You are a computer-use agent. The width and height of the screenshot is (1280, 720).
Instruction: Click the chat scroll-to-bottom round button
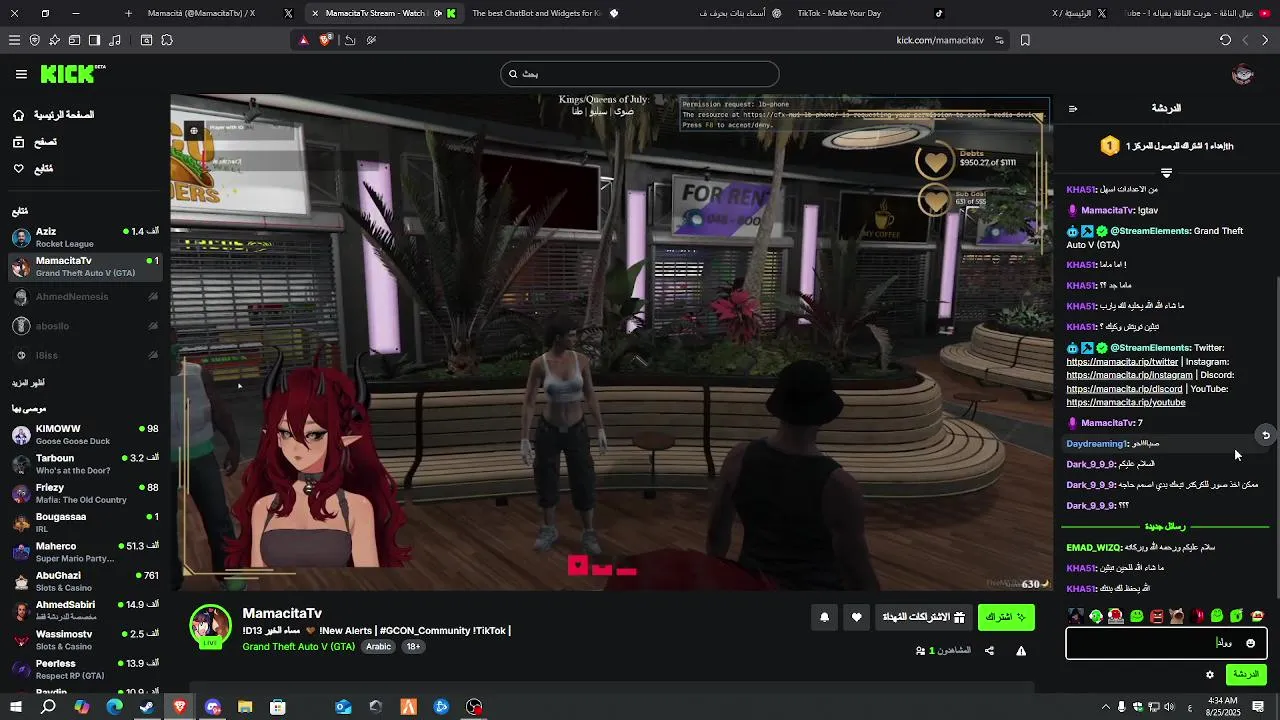click(1266, 435)
